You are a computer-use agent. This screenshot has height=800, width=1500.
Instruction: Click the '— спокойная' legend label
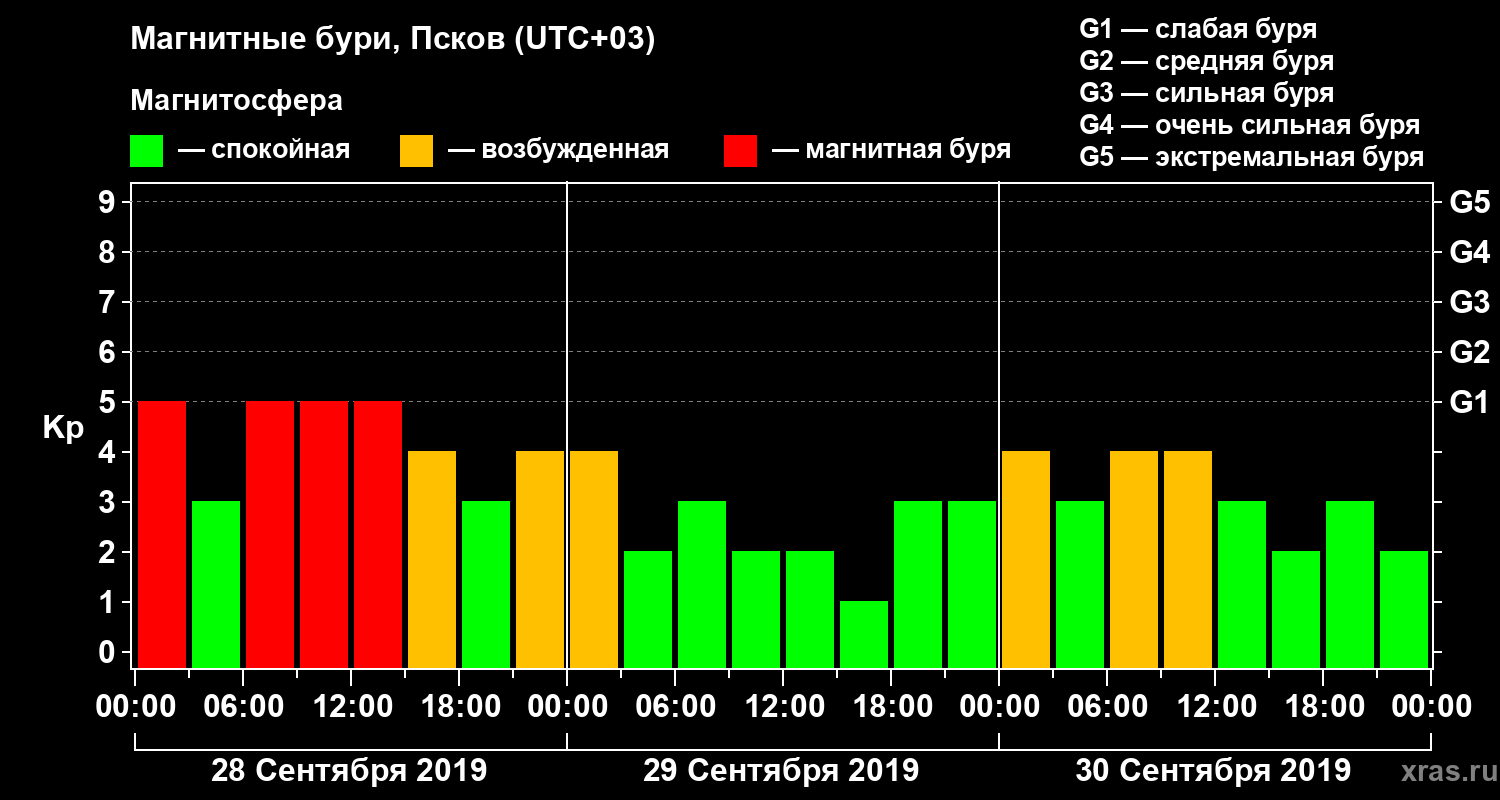coord(264,151)
